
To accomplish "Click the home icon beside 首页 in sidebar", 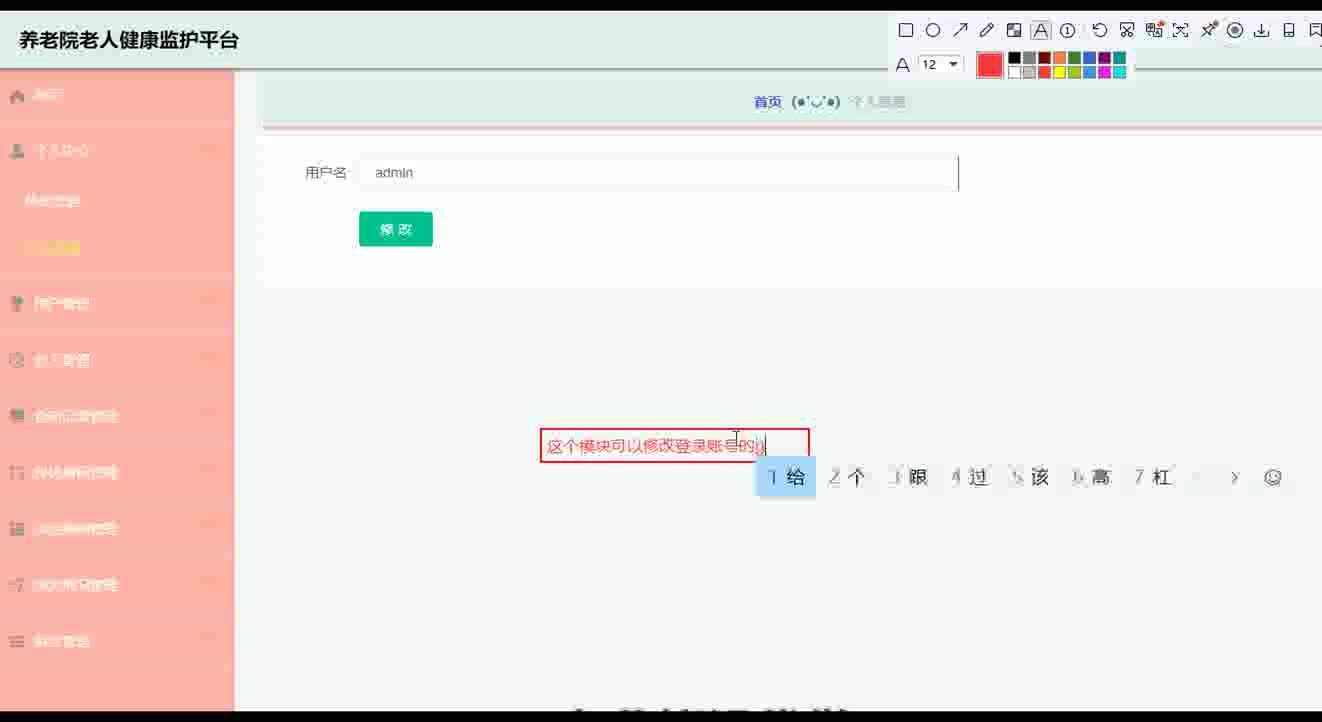I will [16, 96].
